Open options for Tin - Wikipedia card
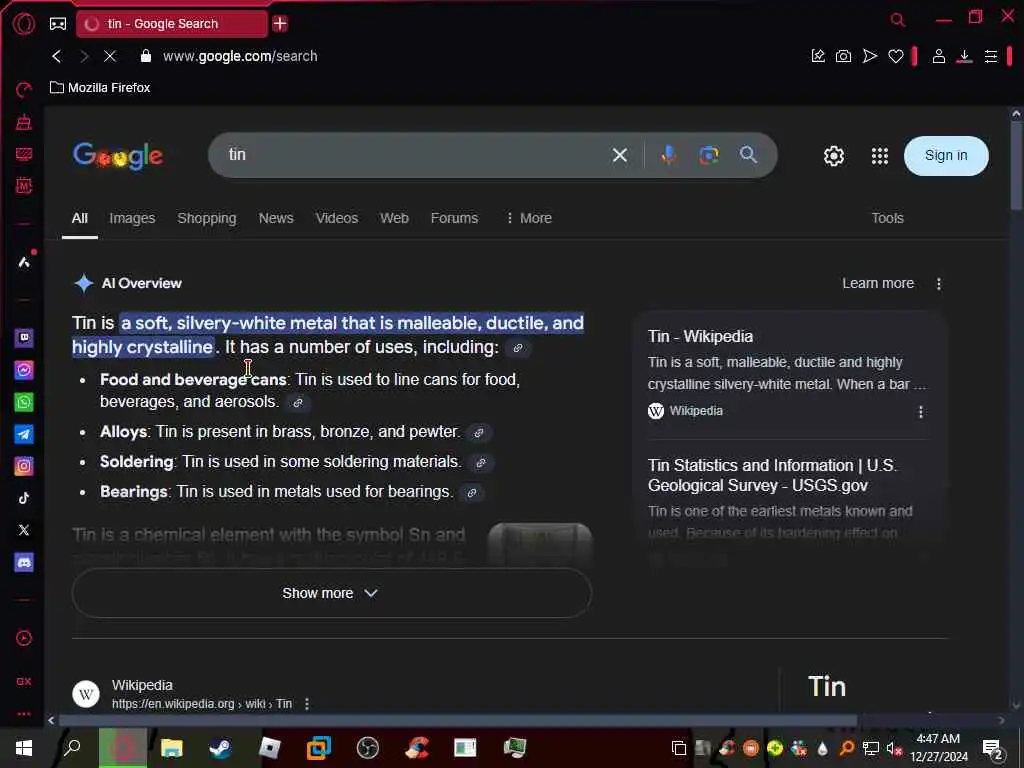The height and width of the screenshot is (768, 1024). tap(921, 412)
